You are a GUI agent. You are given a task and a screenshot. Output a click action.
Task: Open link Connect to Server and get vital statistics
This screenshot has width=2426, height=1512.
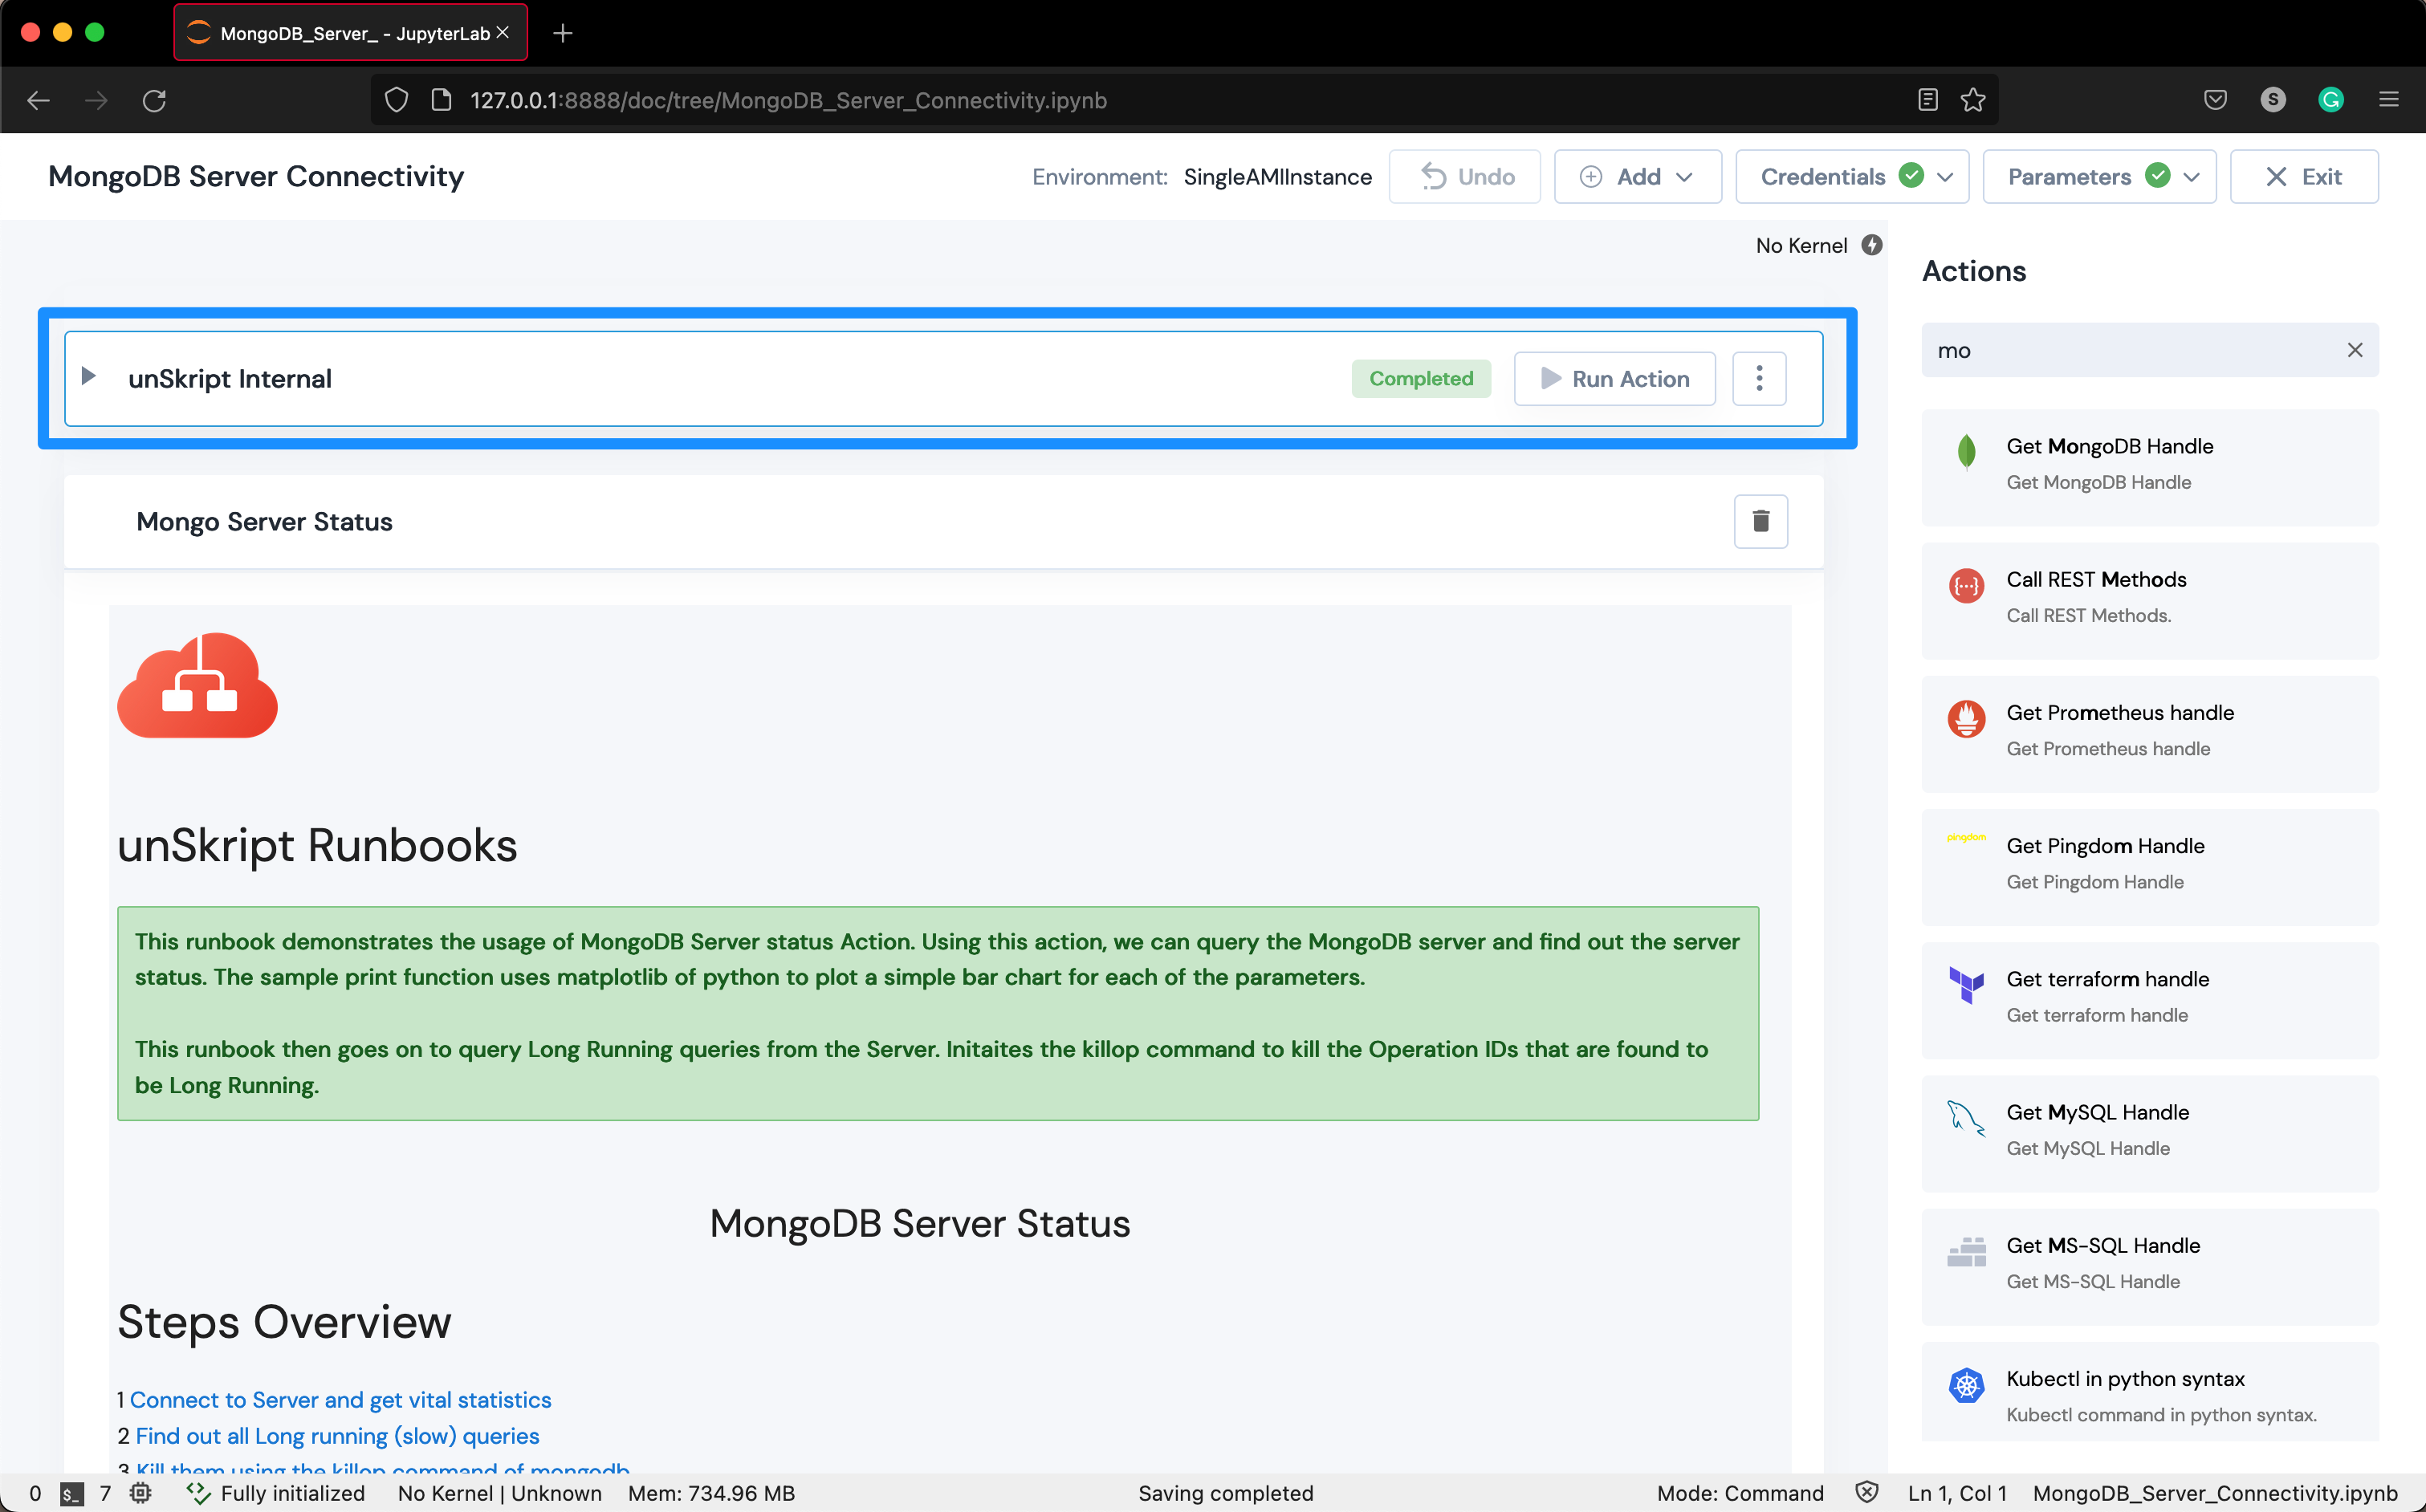[340, 1400]
